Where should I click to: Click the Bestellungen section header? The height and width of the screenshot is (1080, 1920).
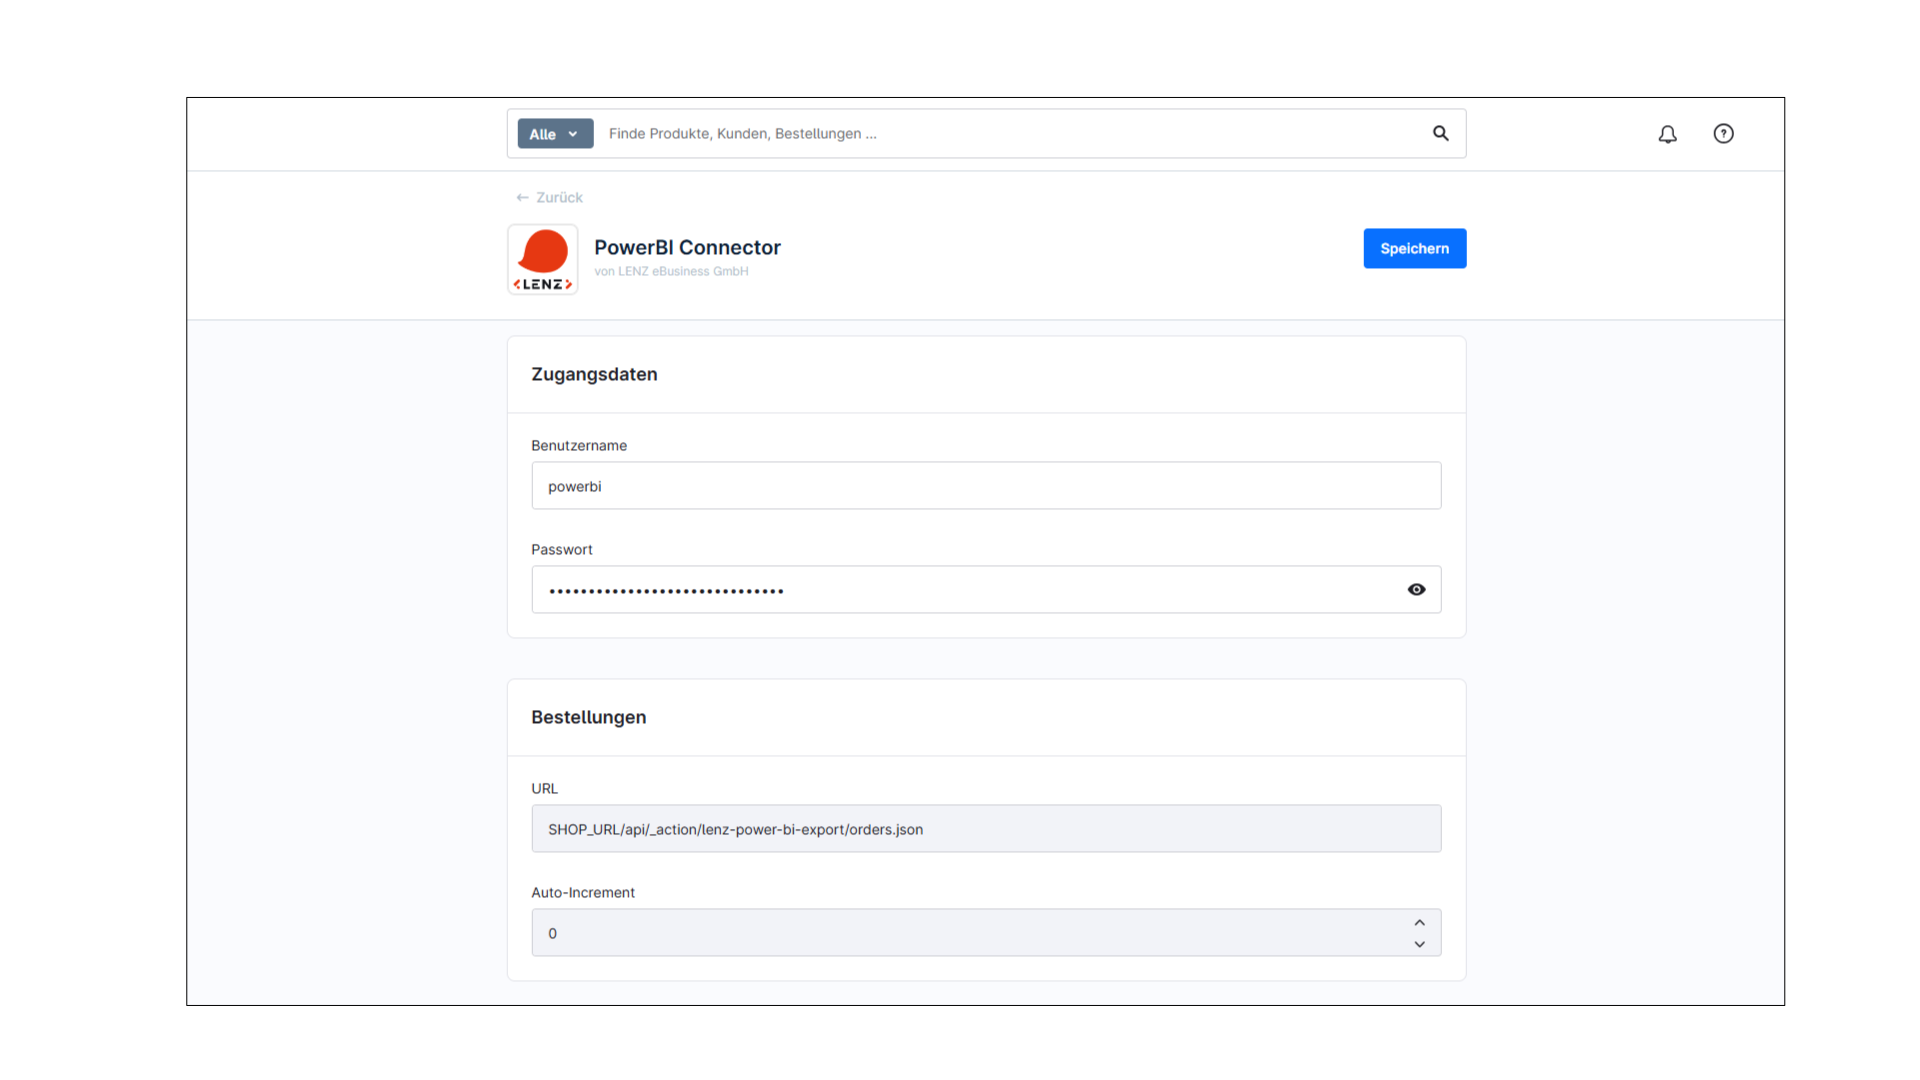tap(588, 717)
